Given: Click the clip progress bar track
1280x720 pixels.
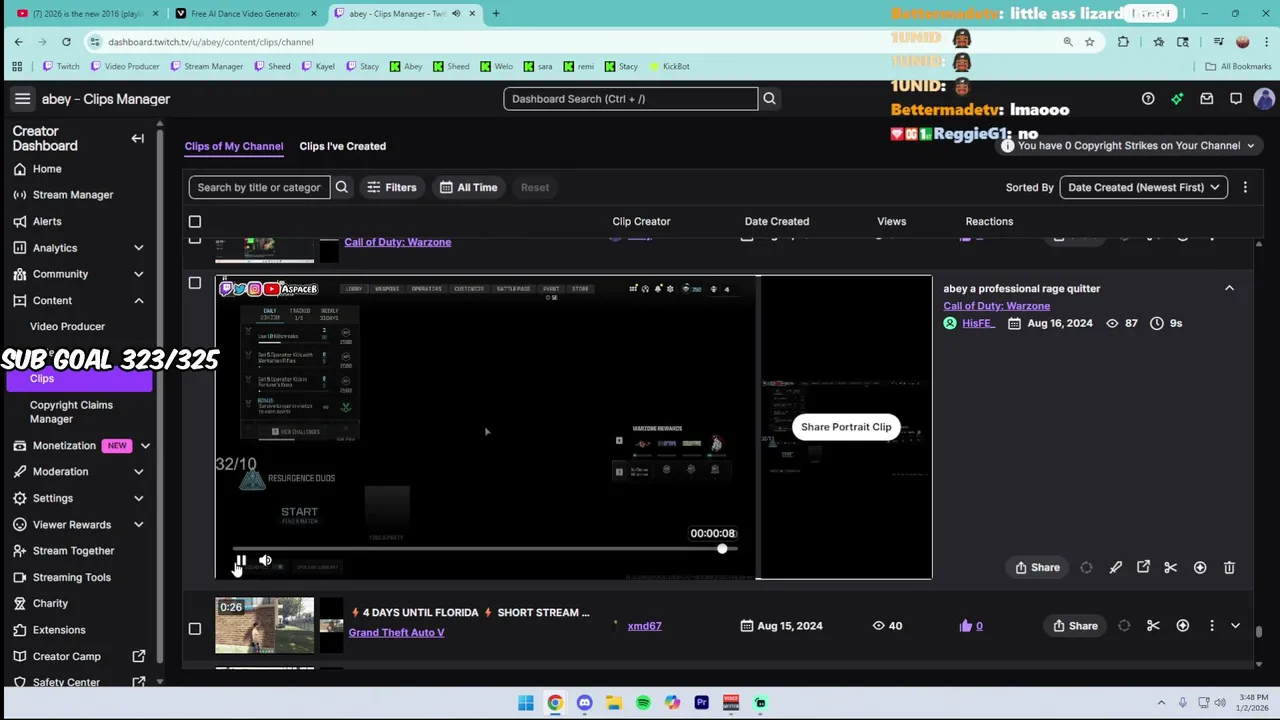Looking at the screenshot, I should pyautogui.click(x=485, y=548).
